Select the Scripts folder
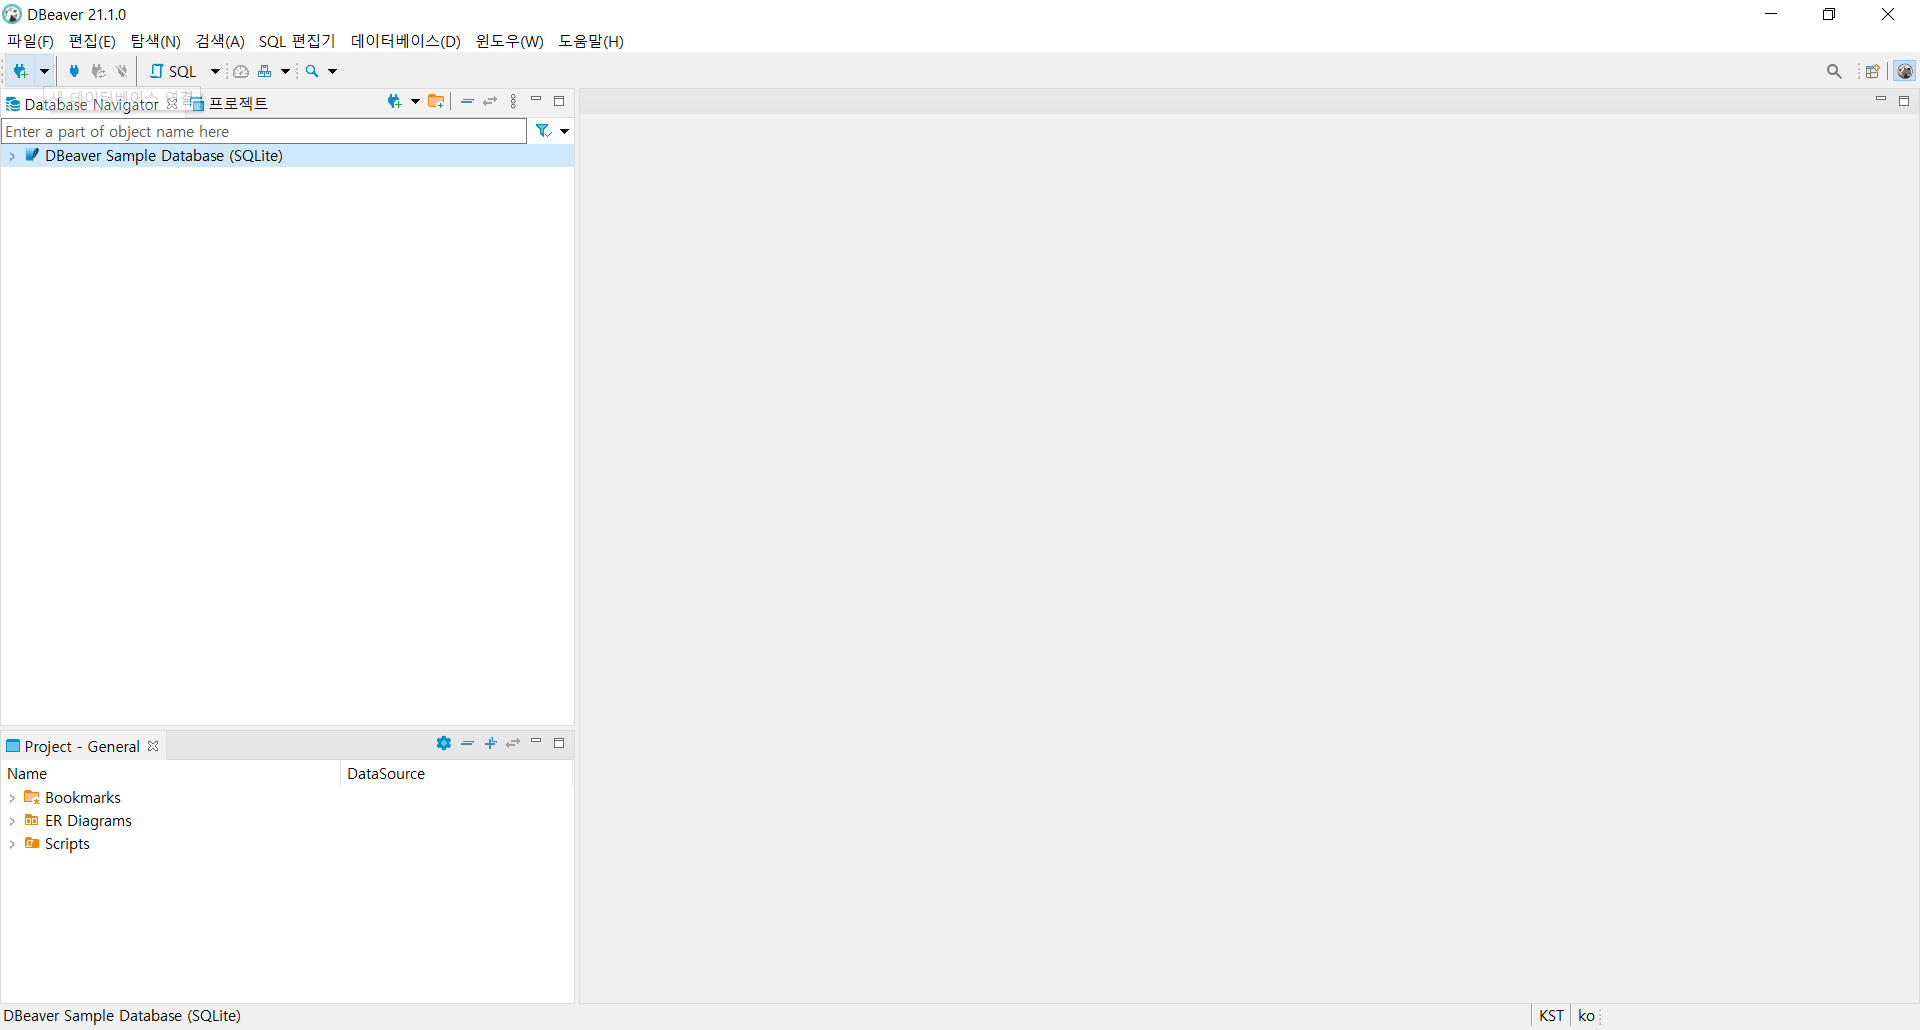 (x=67, y=844)
